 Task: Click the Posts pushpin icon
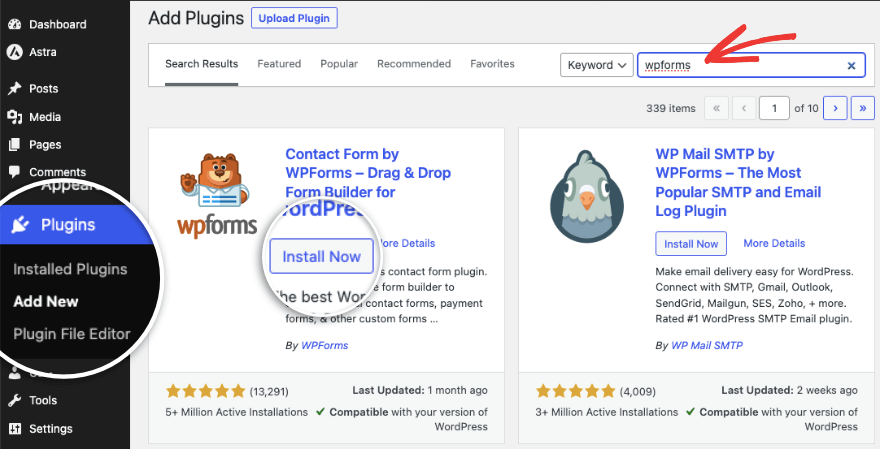coord(14,89)
